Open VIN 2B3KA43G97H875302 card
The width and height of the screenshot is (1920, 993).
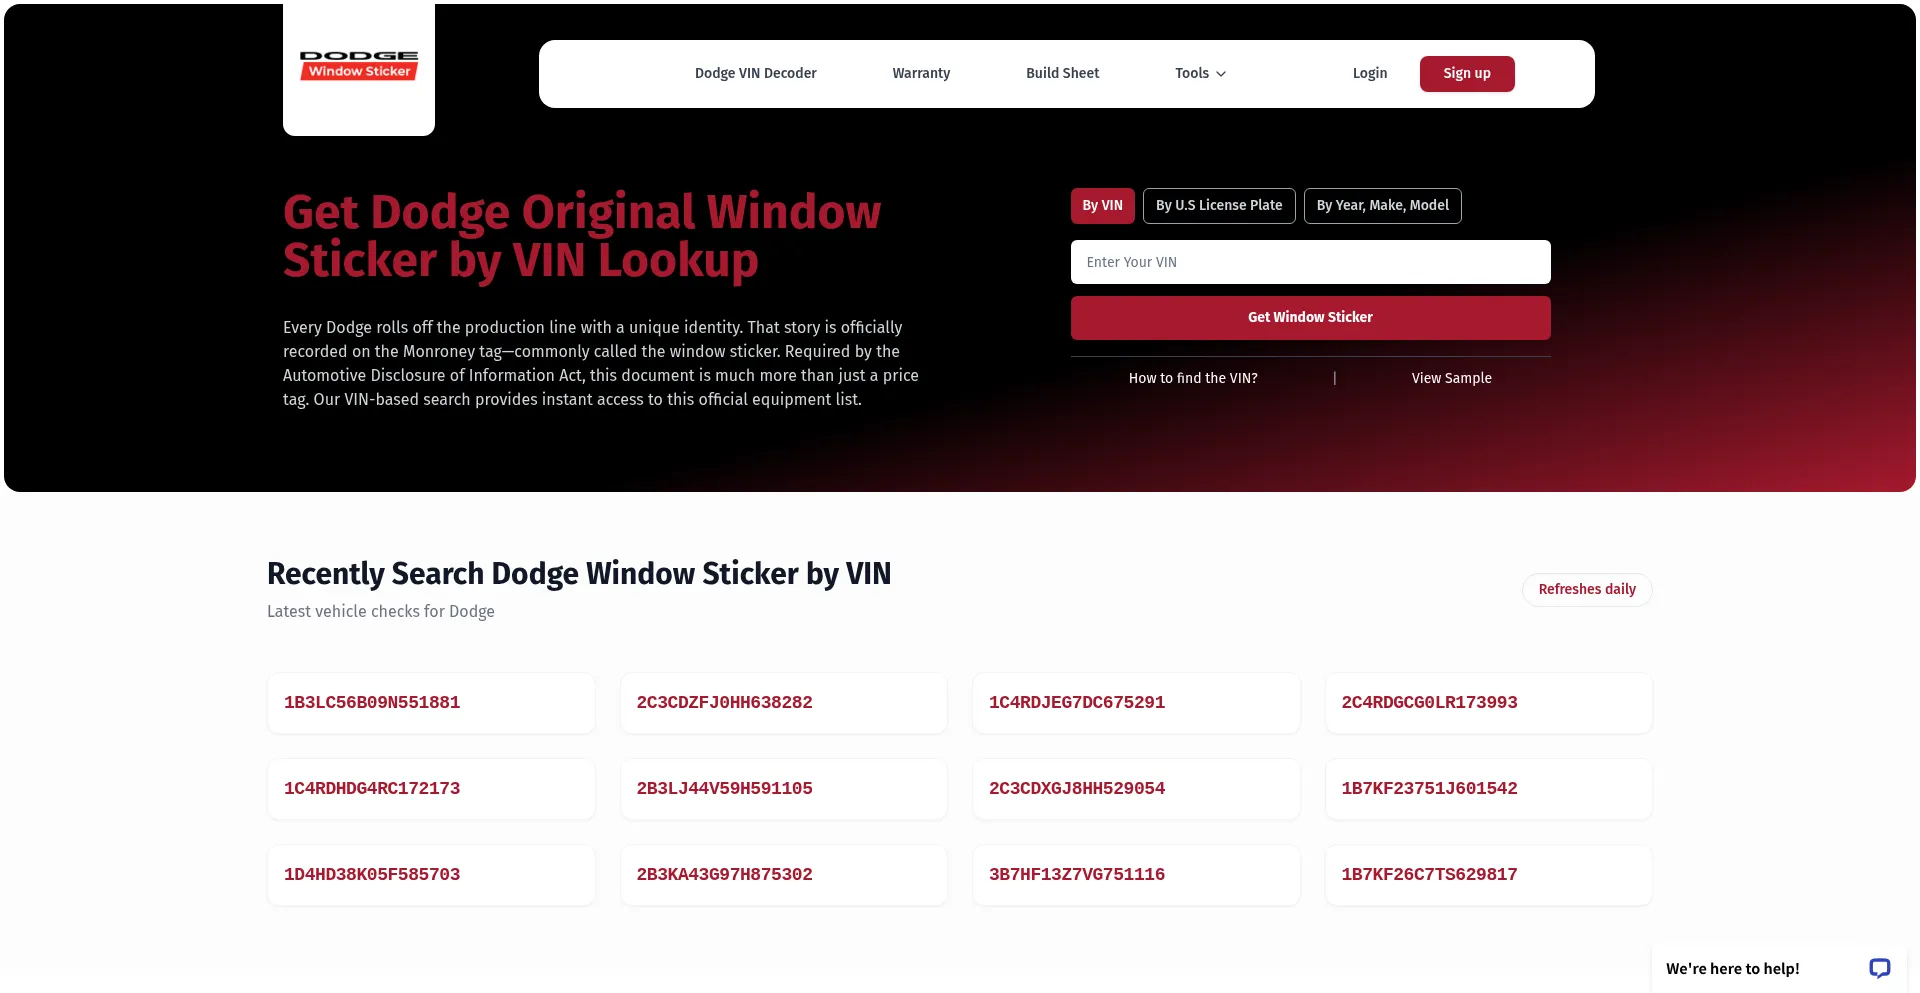coord(784,875)
